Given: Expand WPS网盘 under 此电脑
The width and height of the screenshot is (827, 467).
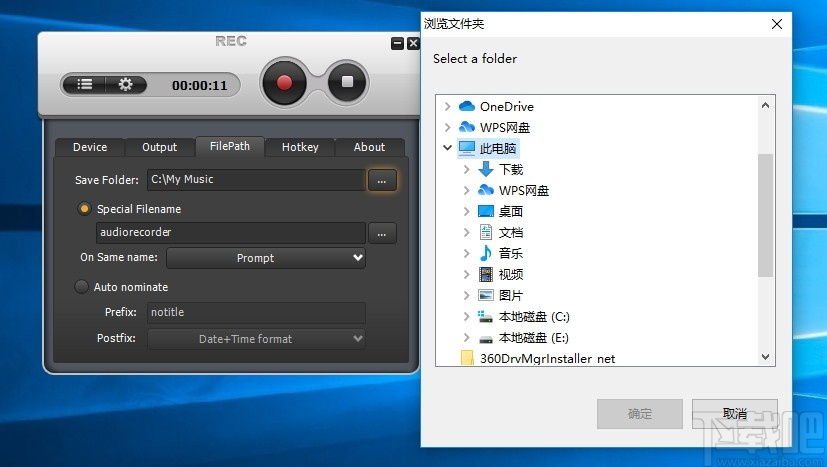Looking at the screenshot, I should coord(466,190).
